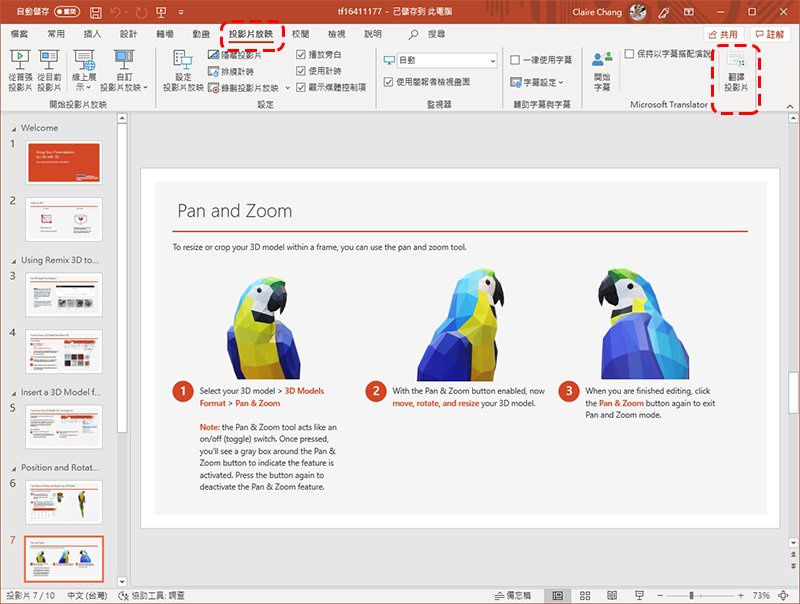This screenshot has height=604, width=800.
Task: Open the Slide Show (投影片放映) tab
Action: (251, 34)
